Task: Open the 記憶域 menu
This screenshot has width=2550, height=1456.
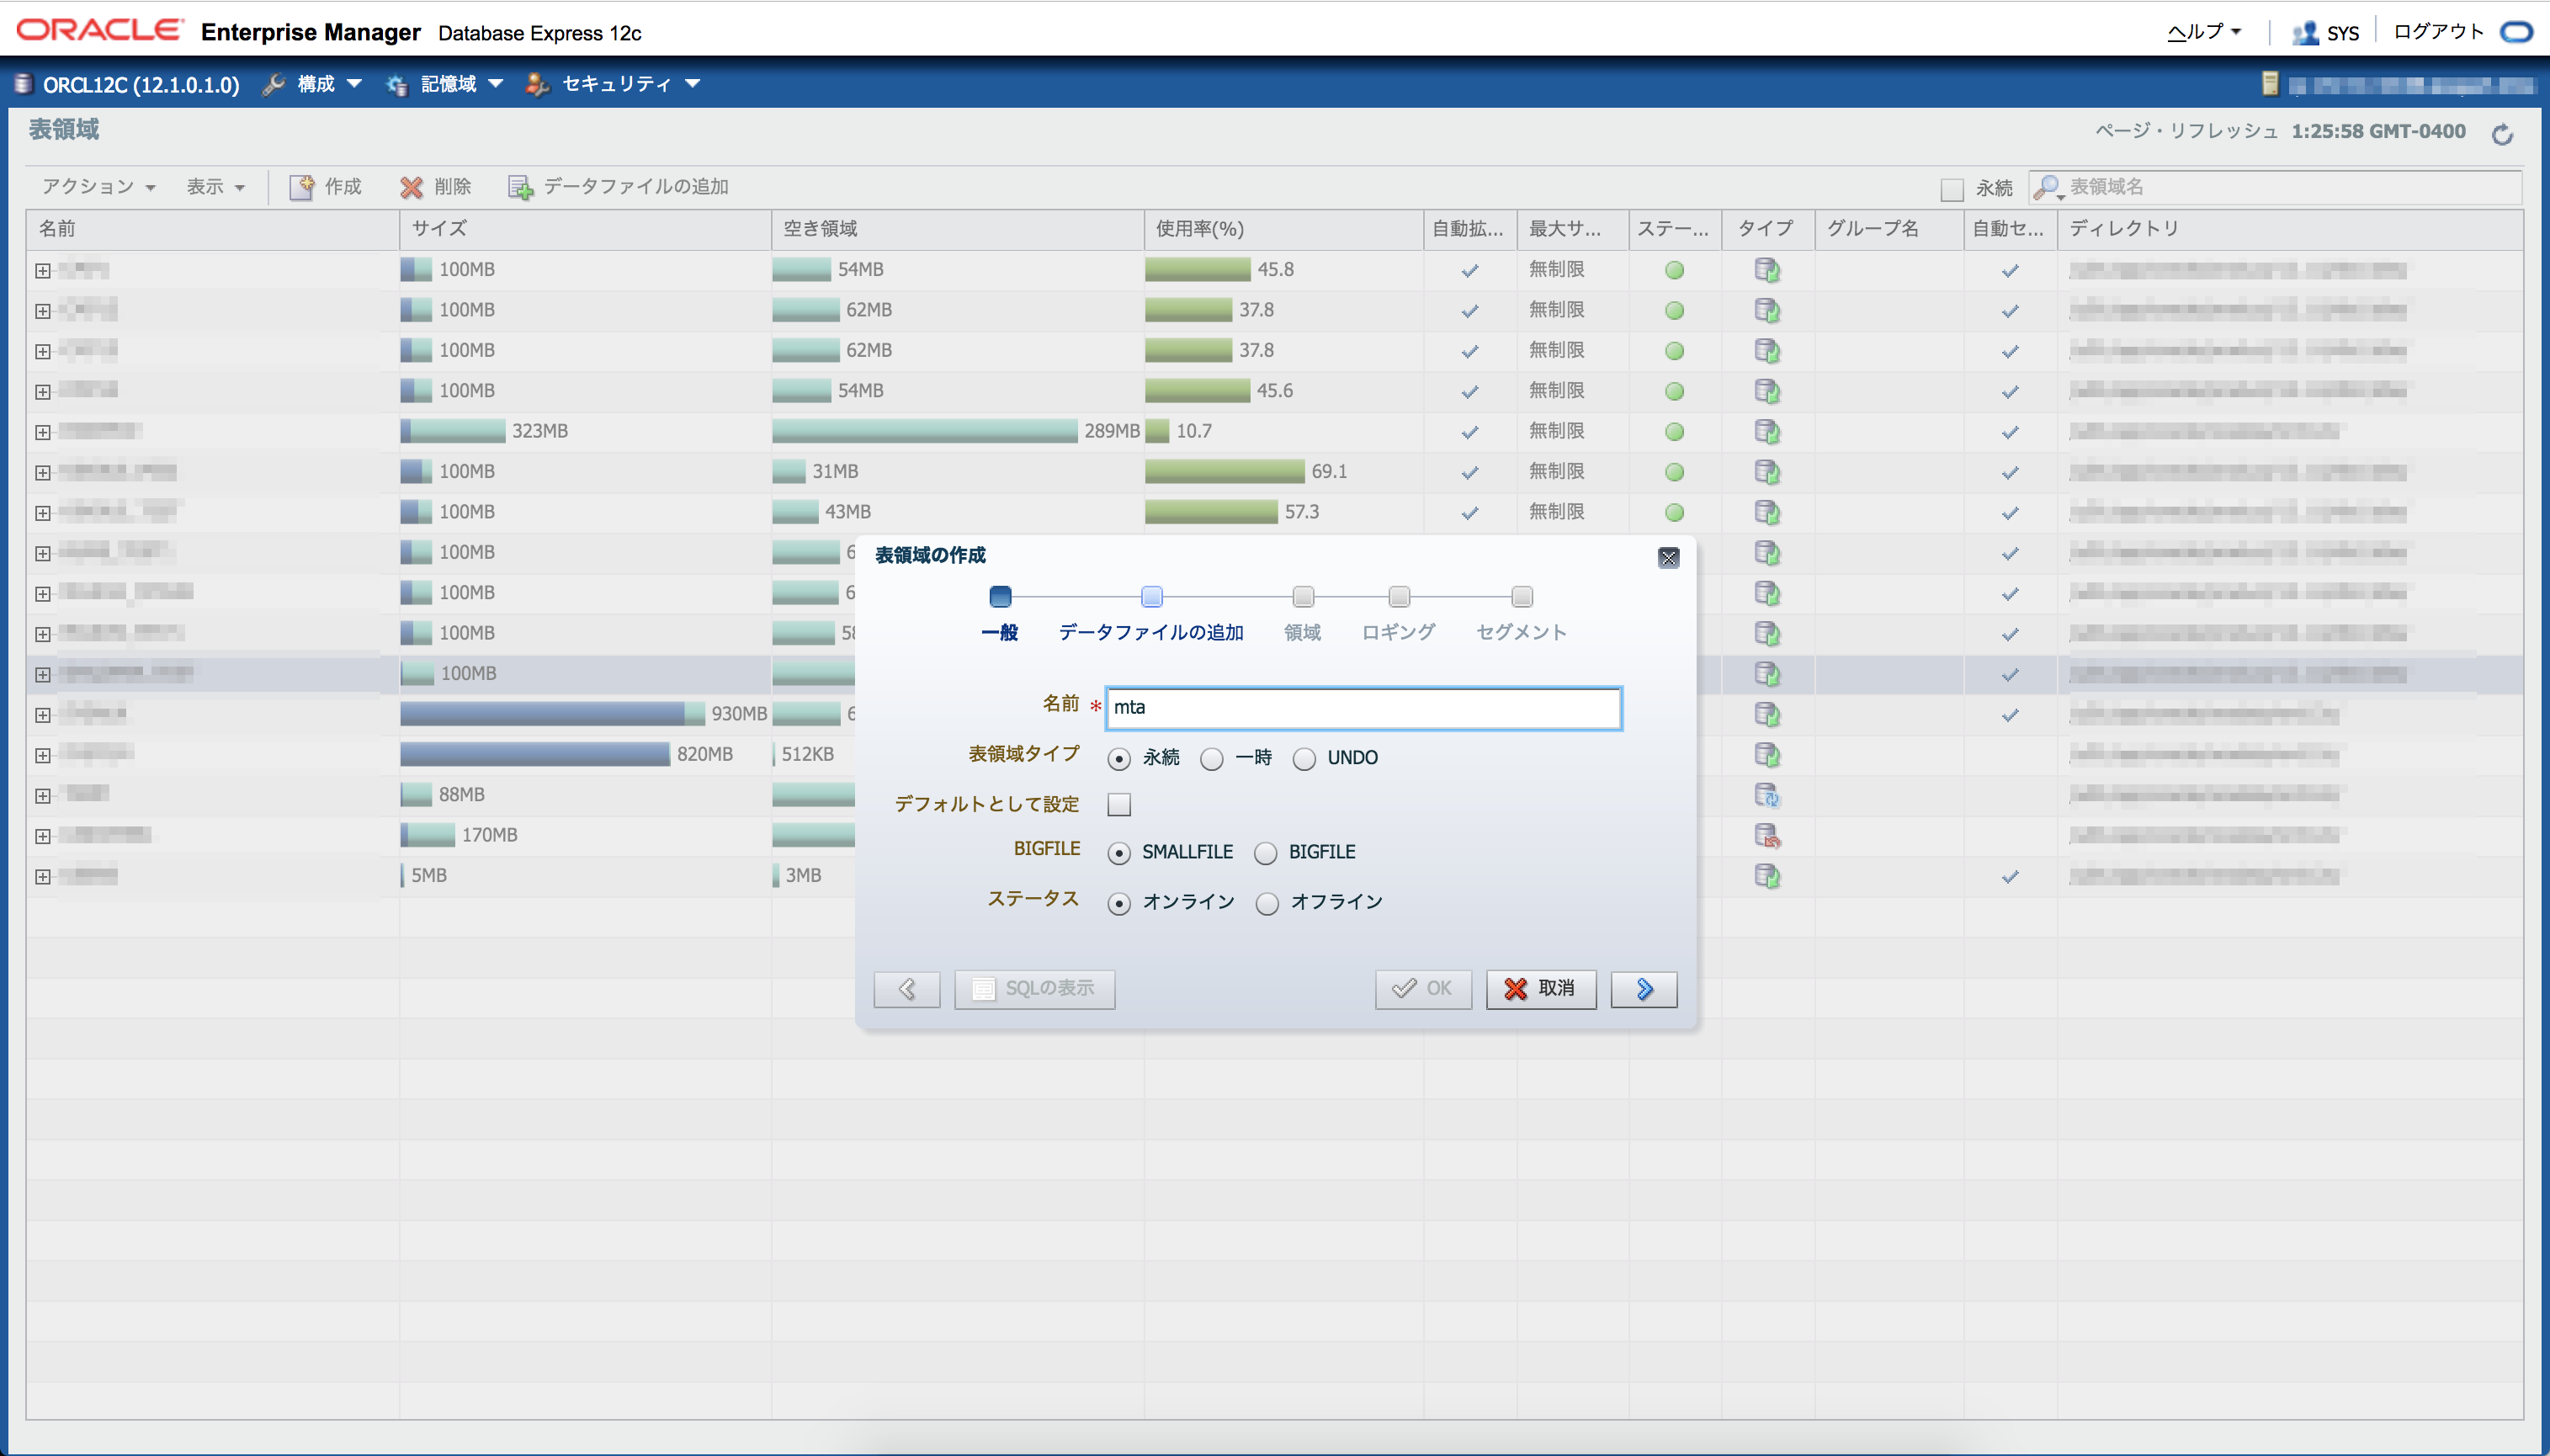Action: (447, 84)
